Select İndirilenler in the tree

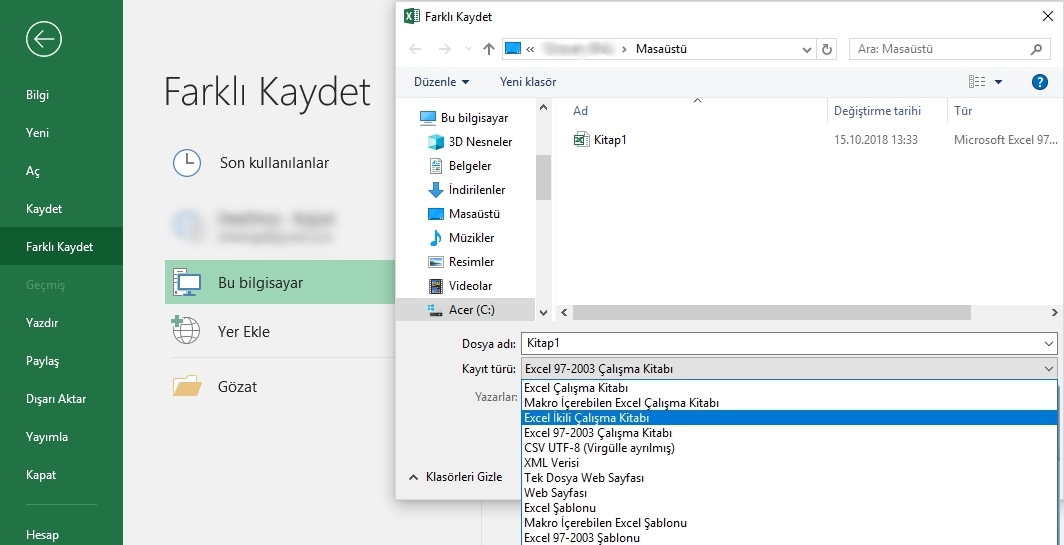point(476,190)
